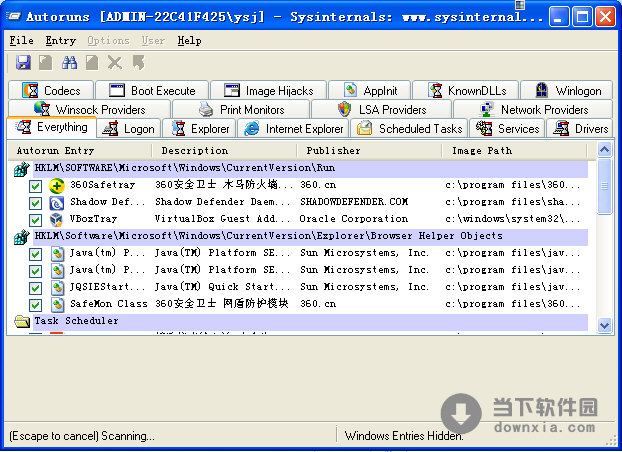The image size is (622, 452).
Task: Click the Delete X toolbar icon
Action: click(115, 63)
